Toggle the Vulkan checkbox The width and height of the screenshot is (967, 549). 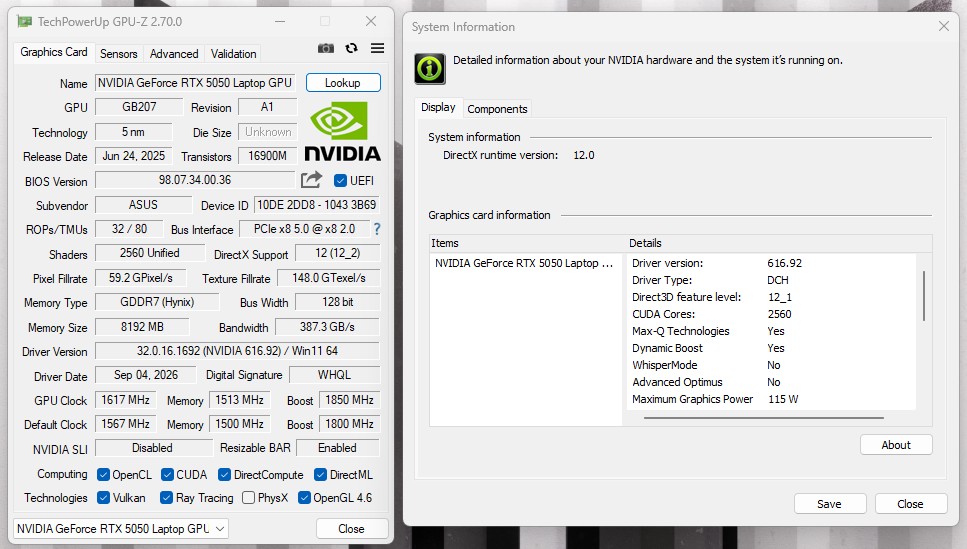tap(104, 497)
